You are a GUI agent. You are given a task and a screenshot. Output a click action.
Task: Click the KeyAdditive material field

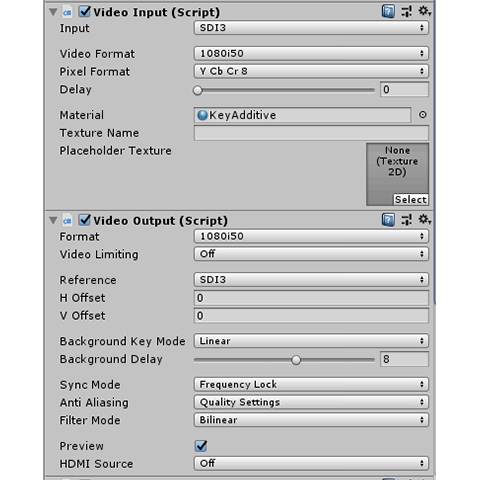pos(302,115)
